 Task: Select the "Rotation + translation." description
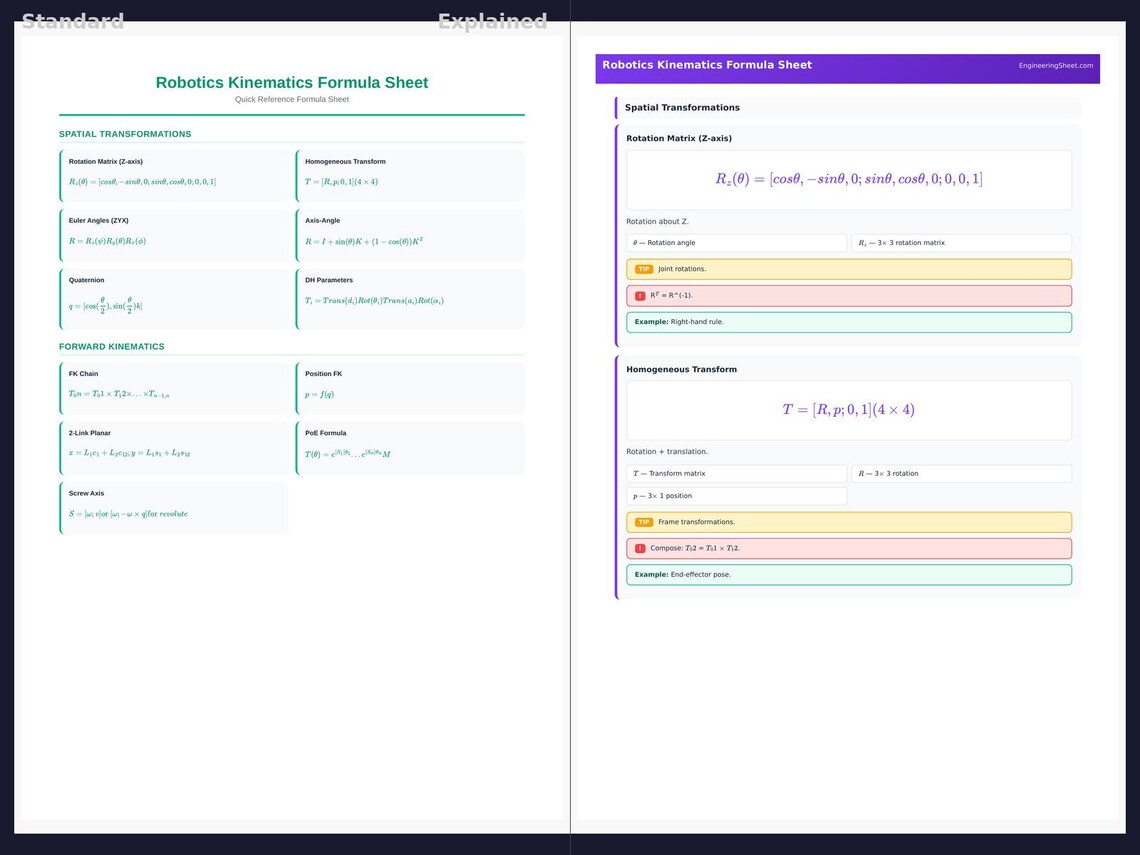click(667, 451)
